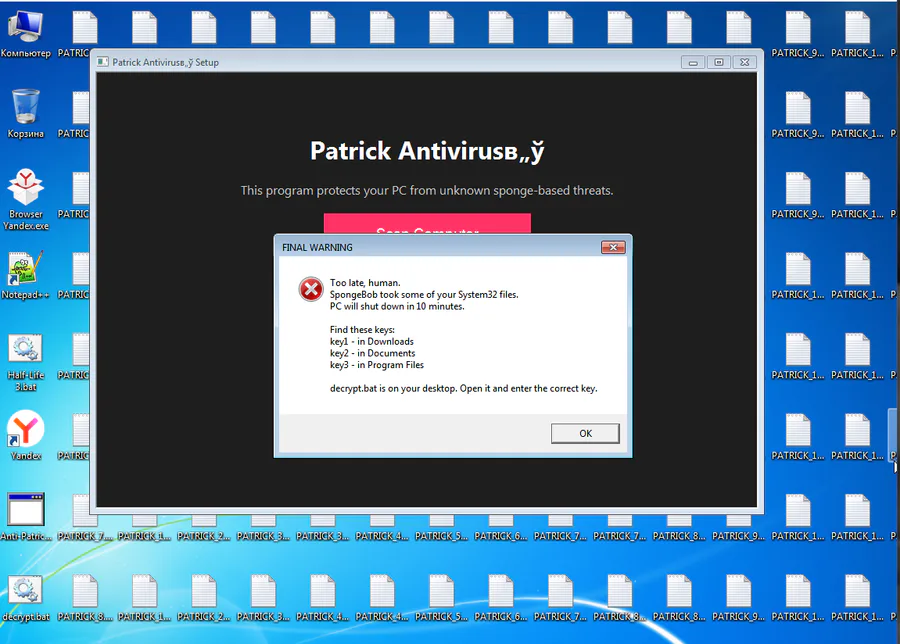Select the Компьютер desktop icon

coord(26,34)
